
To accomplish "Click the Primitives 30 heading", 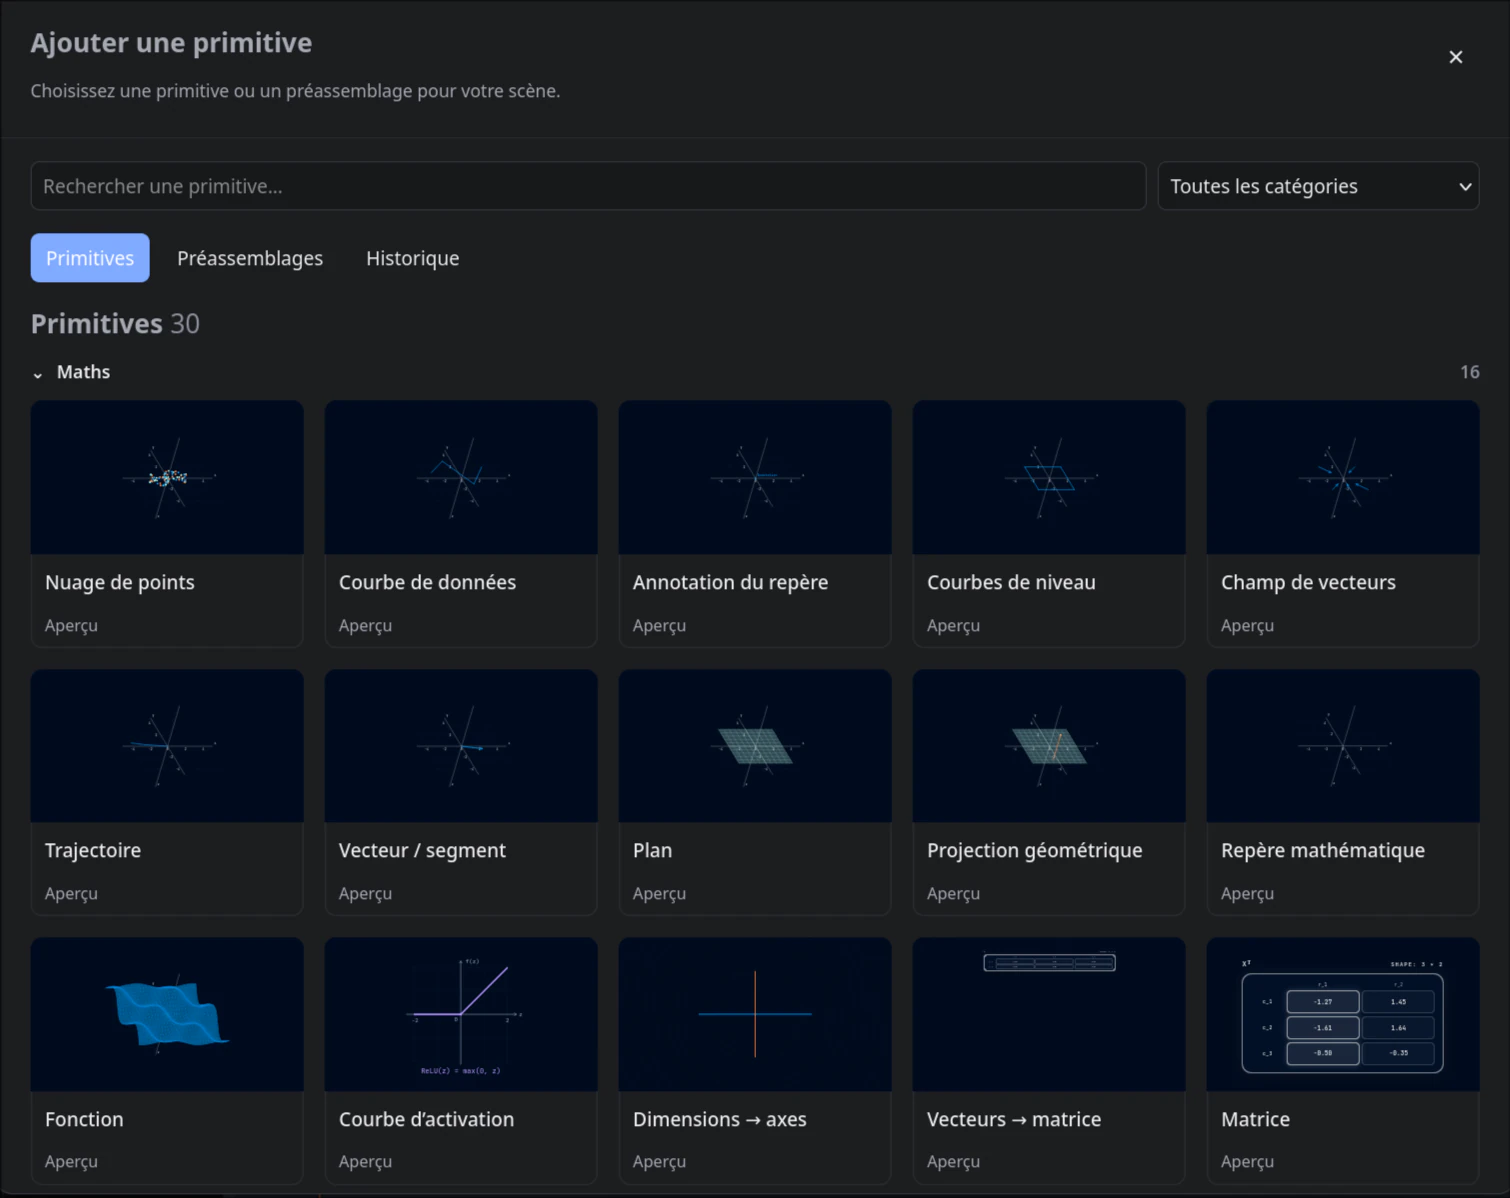I will [x=115, y=323].
